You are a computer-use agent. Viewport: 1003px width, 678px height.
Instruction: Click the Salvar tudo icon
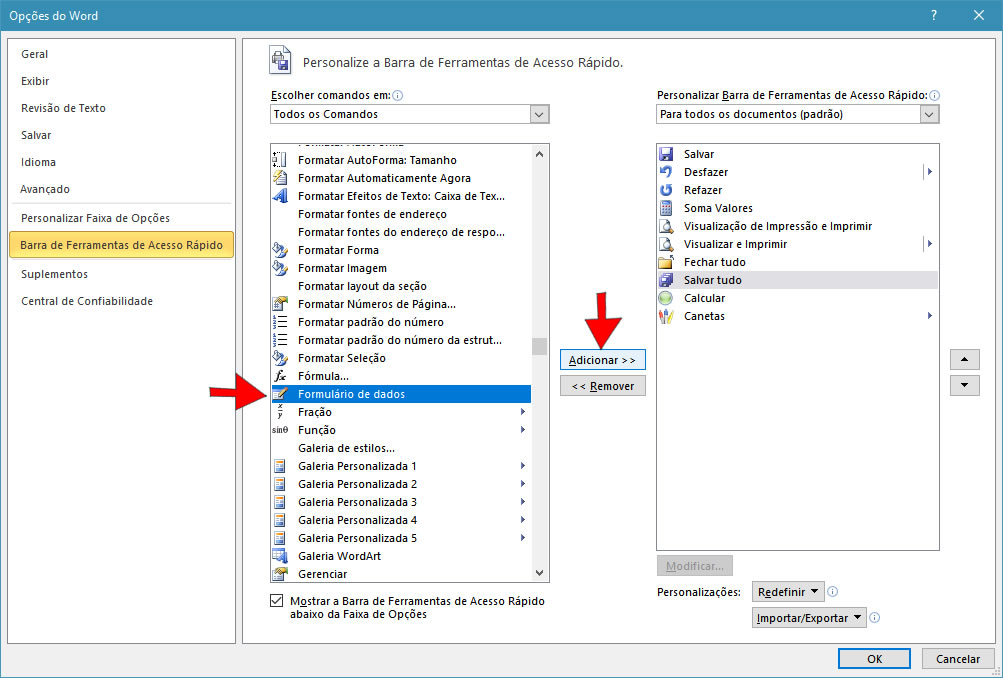click(x=666, y=280)
